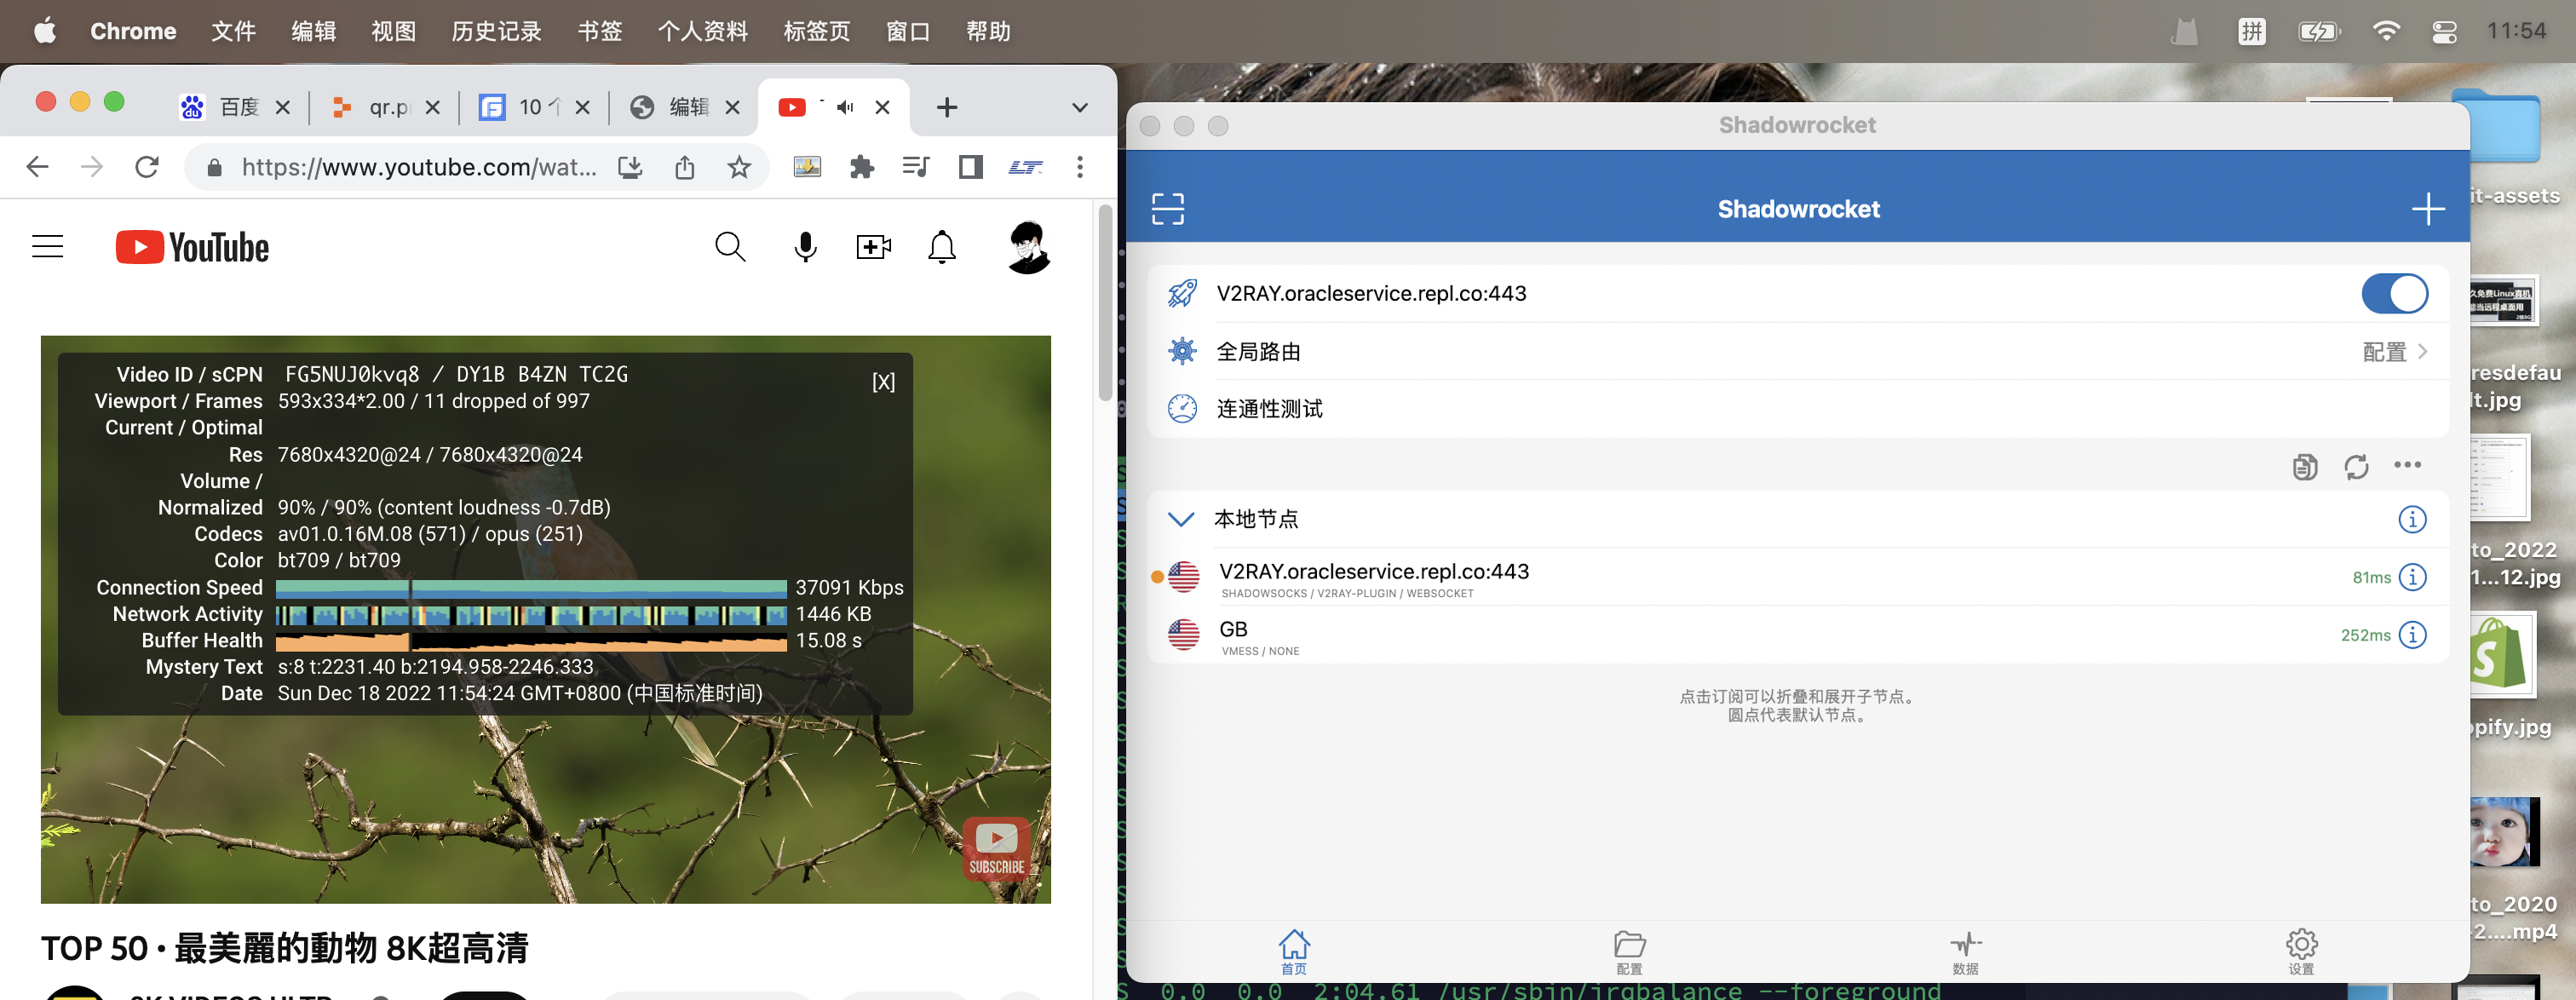Open Chrome media control icon

[x=916, y=167]
